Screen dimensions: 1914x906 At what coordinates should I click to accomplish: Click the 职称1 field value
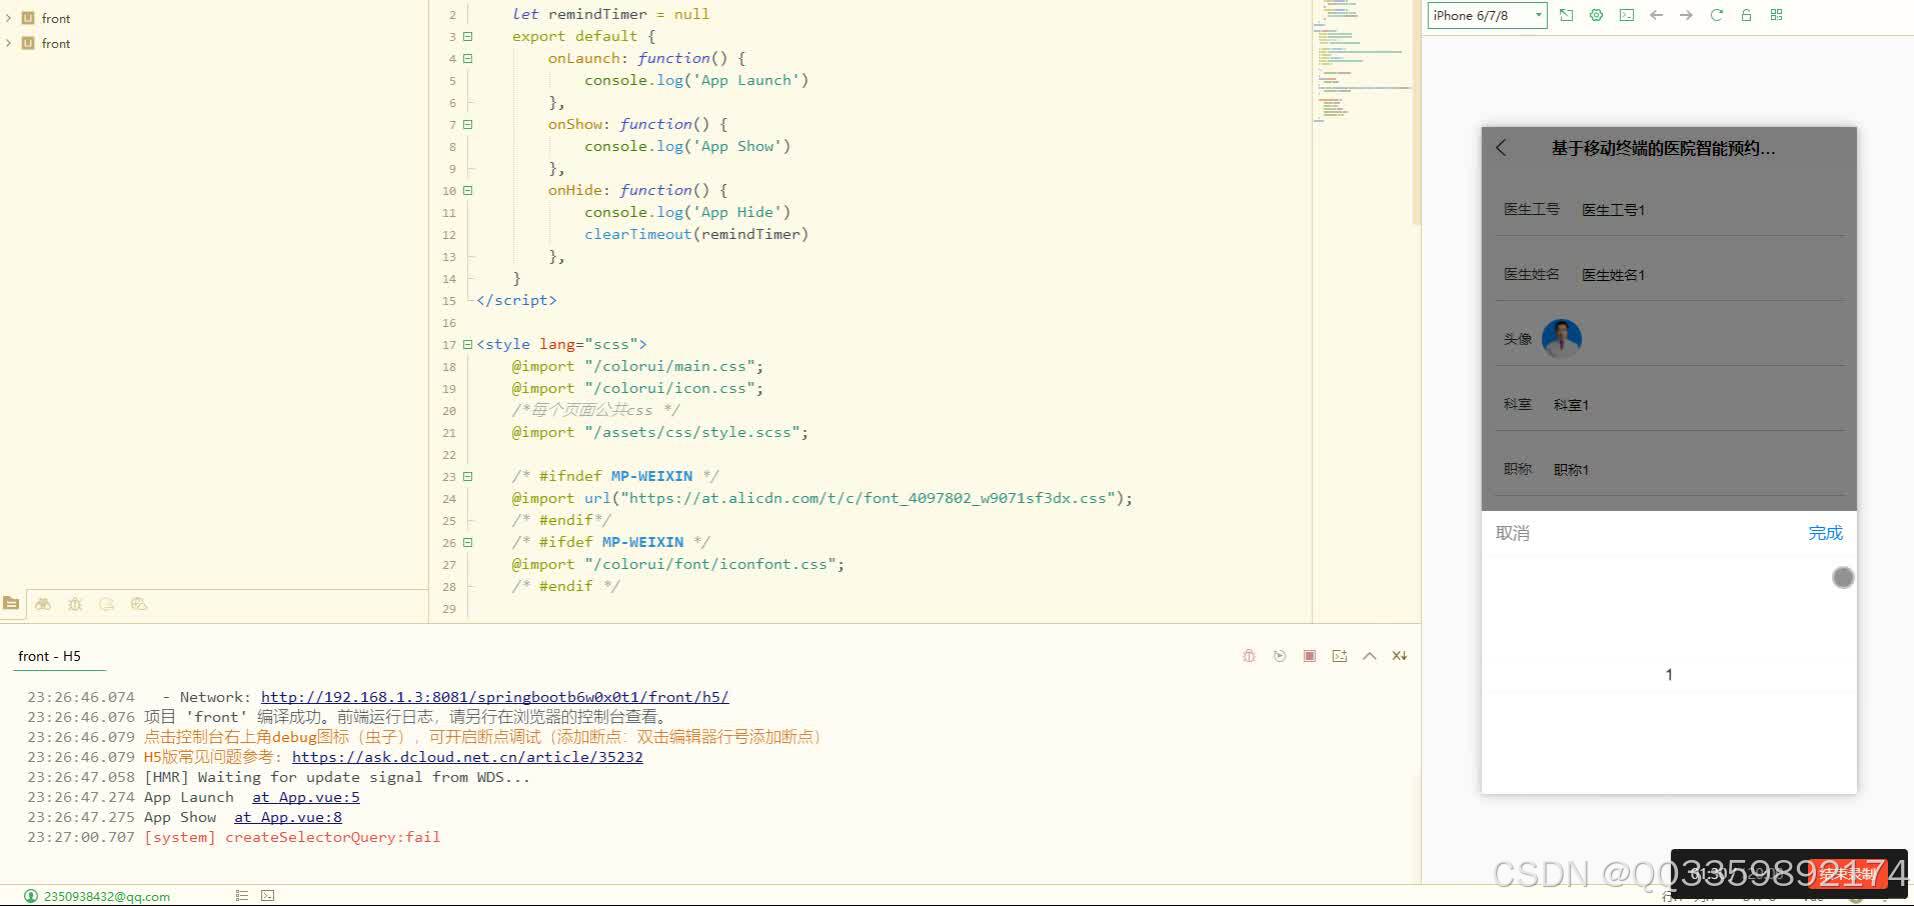(x=1571, y=470)
